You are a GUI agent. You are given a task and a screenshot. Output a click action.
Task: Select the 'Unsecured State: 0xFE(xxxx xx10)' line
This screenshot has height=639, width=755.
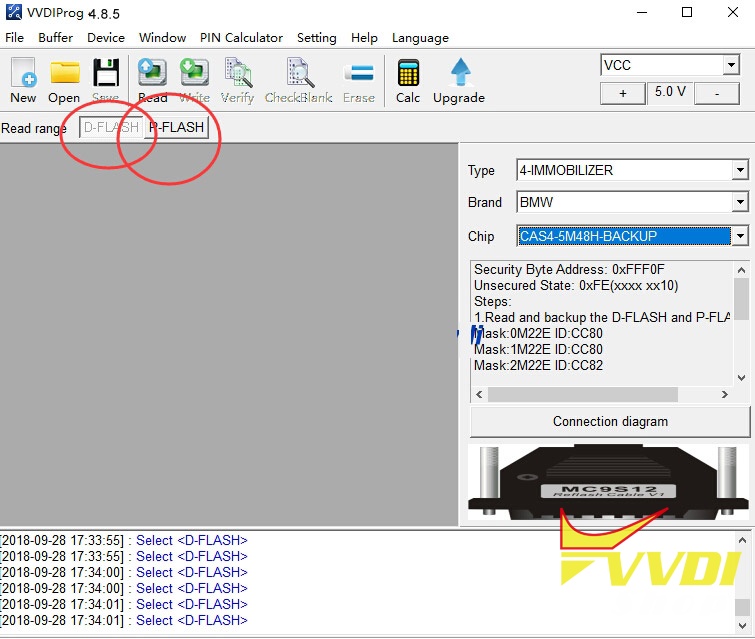coord(576,286)
